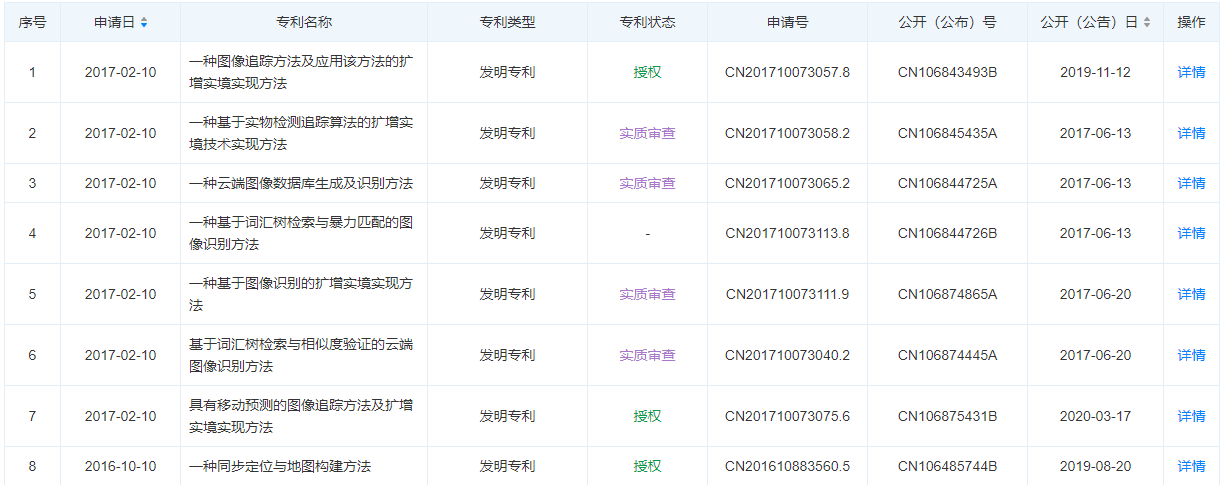Click 实质审查 status for CN201710073111.9

pos(647,294)
